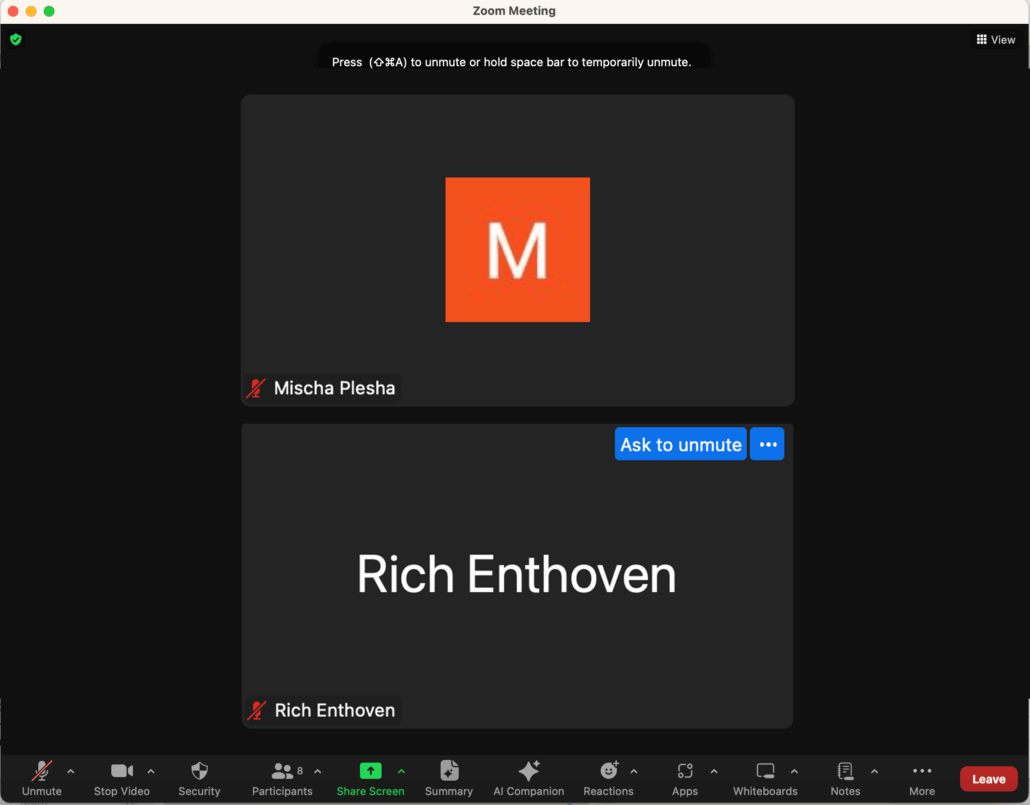Stop your video
The image size is (1030, 805).
[x=121, y=779]
